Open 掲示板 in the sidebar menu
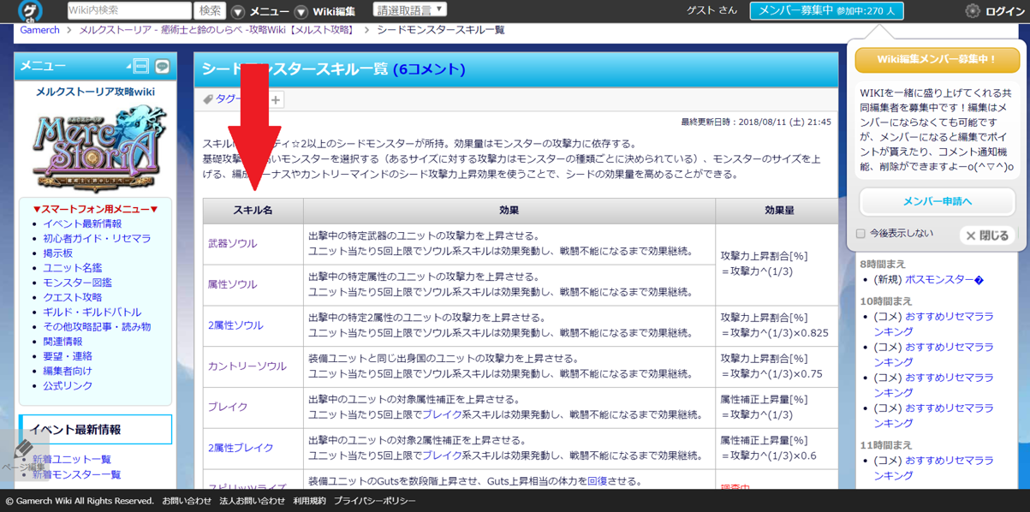 pos(58,253)
